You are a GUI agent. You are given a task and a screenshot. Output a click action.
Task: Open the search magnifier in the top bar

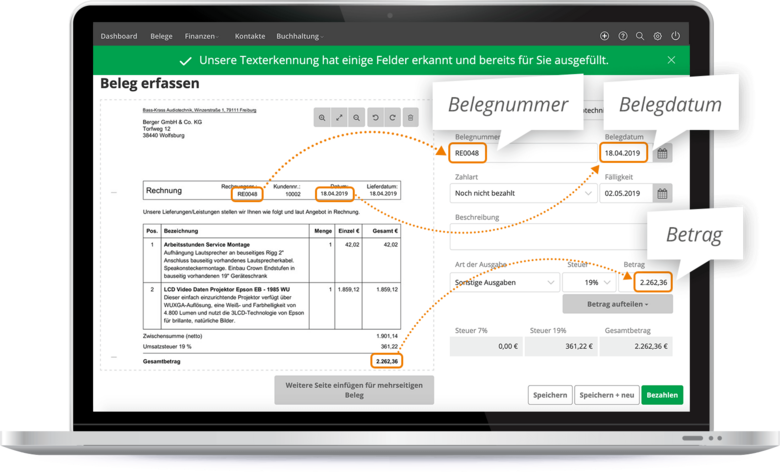point(640,36)
